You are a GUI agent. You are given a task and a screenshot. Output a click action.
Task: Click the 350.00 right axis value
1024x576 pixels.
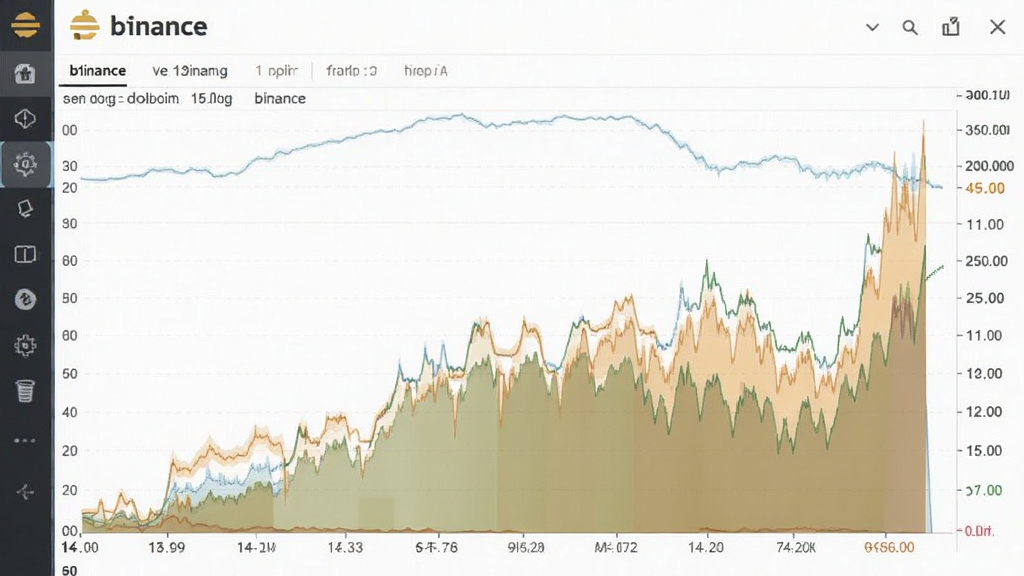click(x=987, y=130)
